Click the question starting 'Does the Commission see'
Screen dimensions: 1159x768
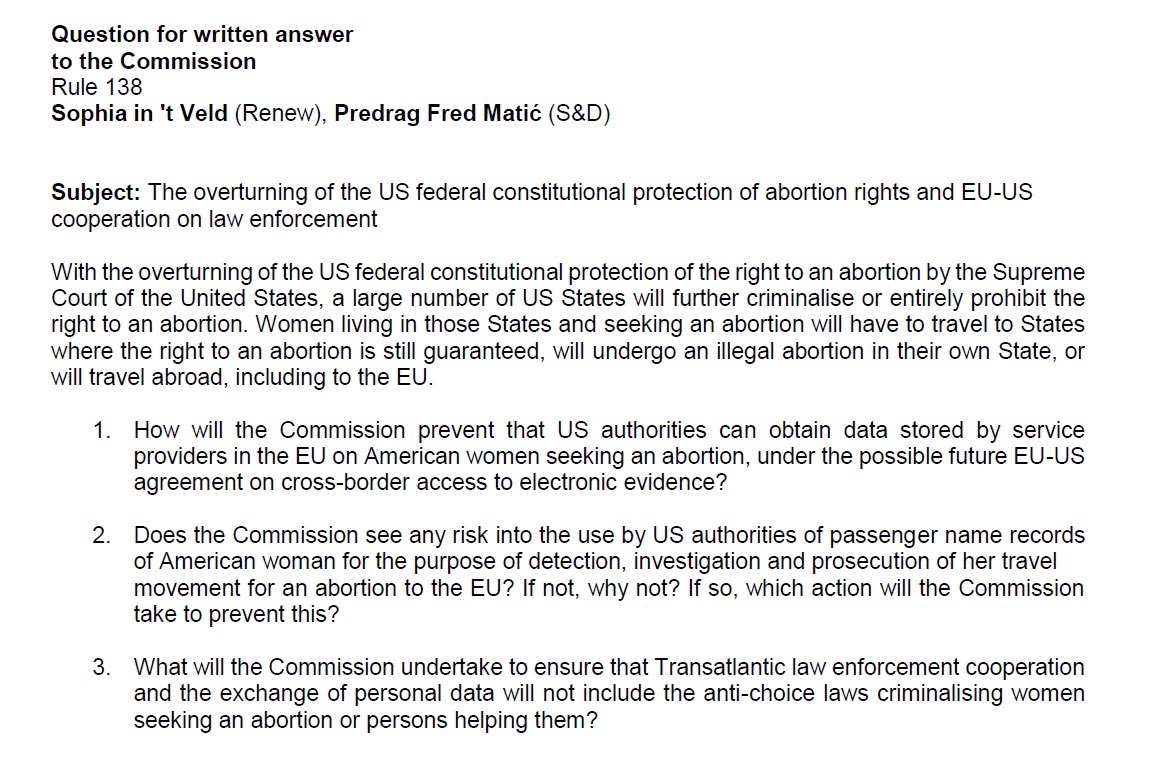coord(609,574)
